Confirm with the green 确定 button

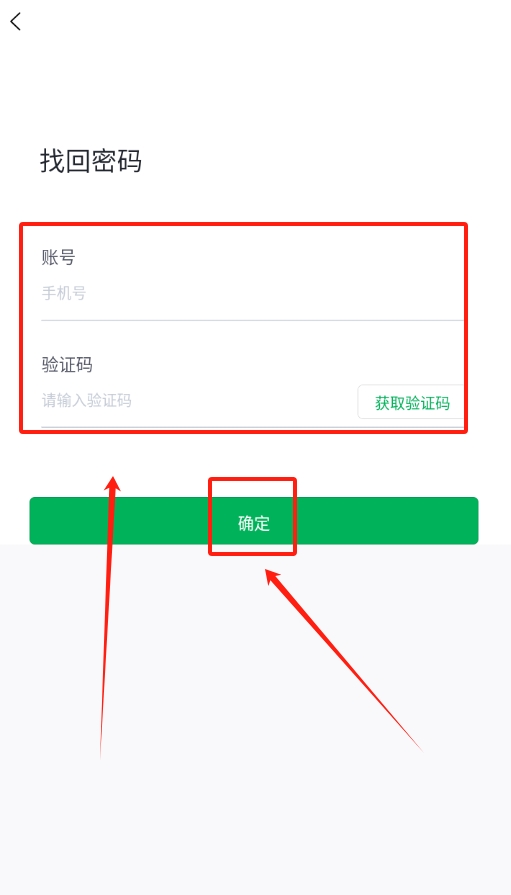click(254, 521)
